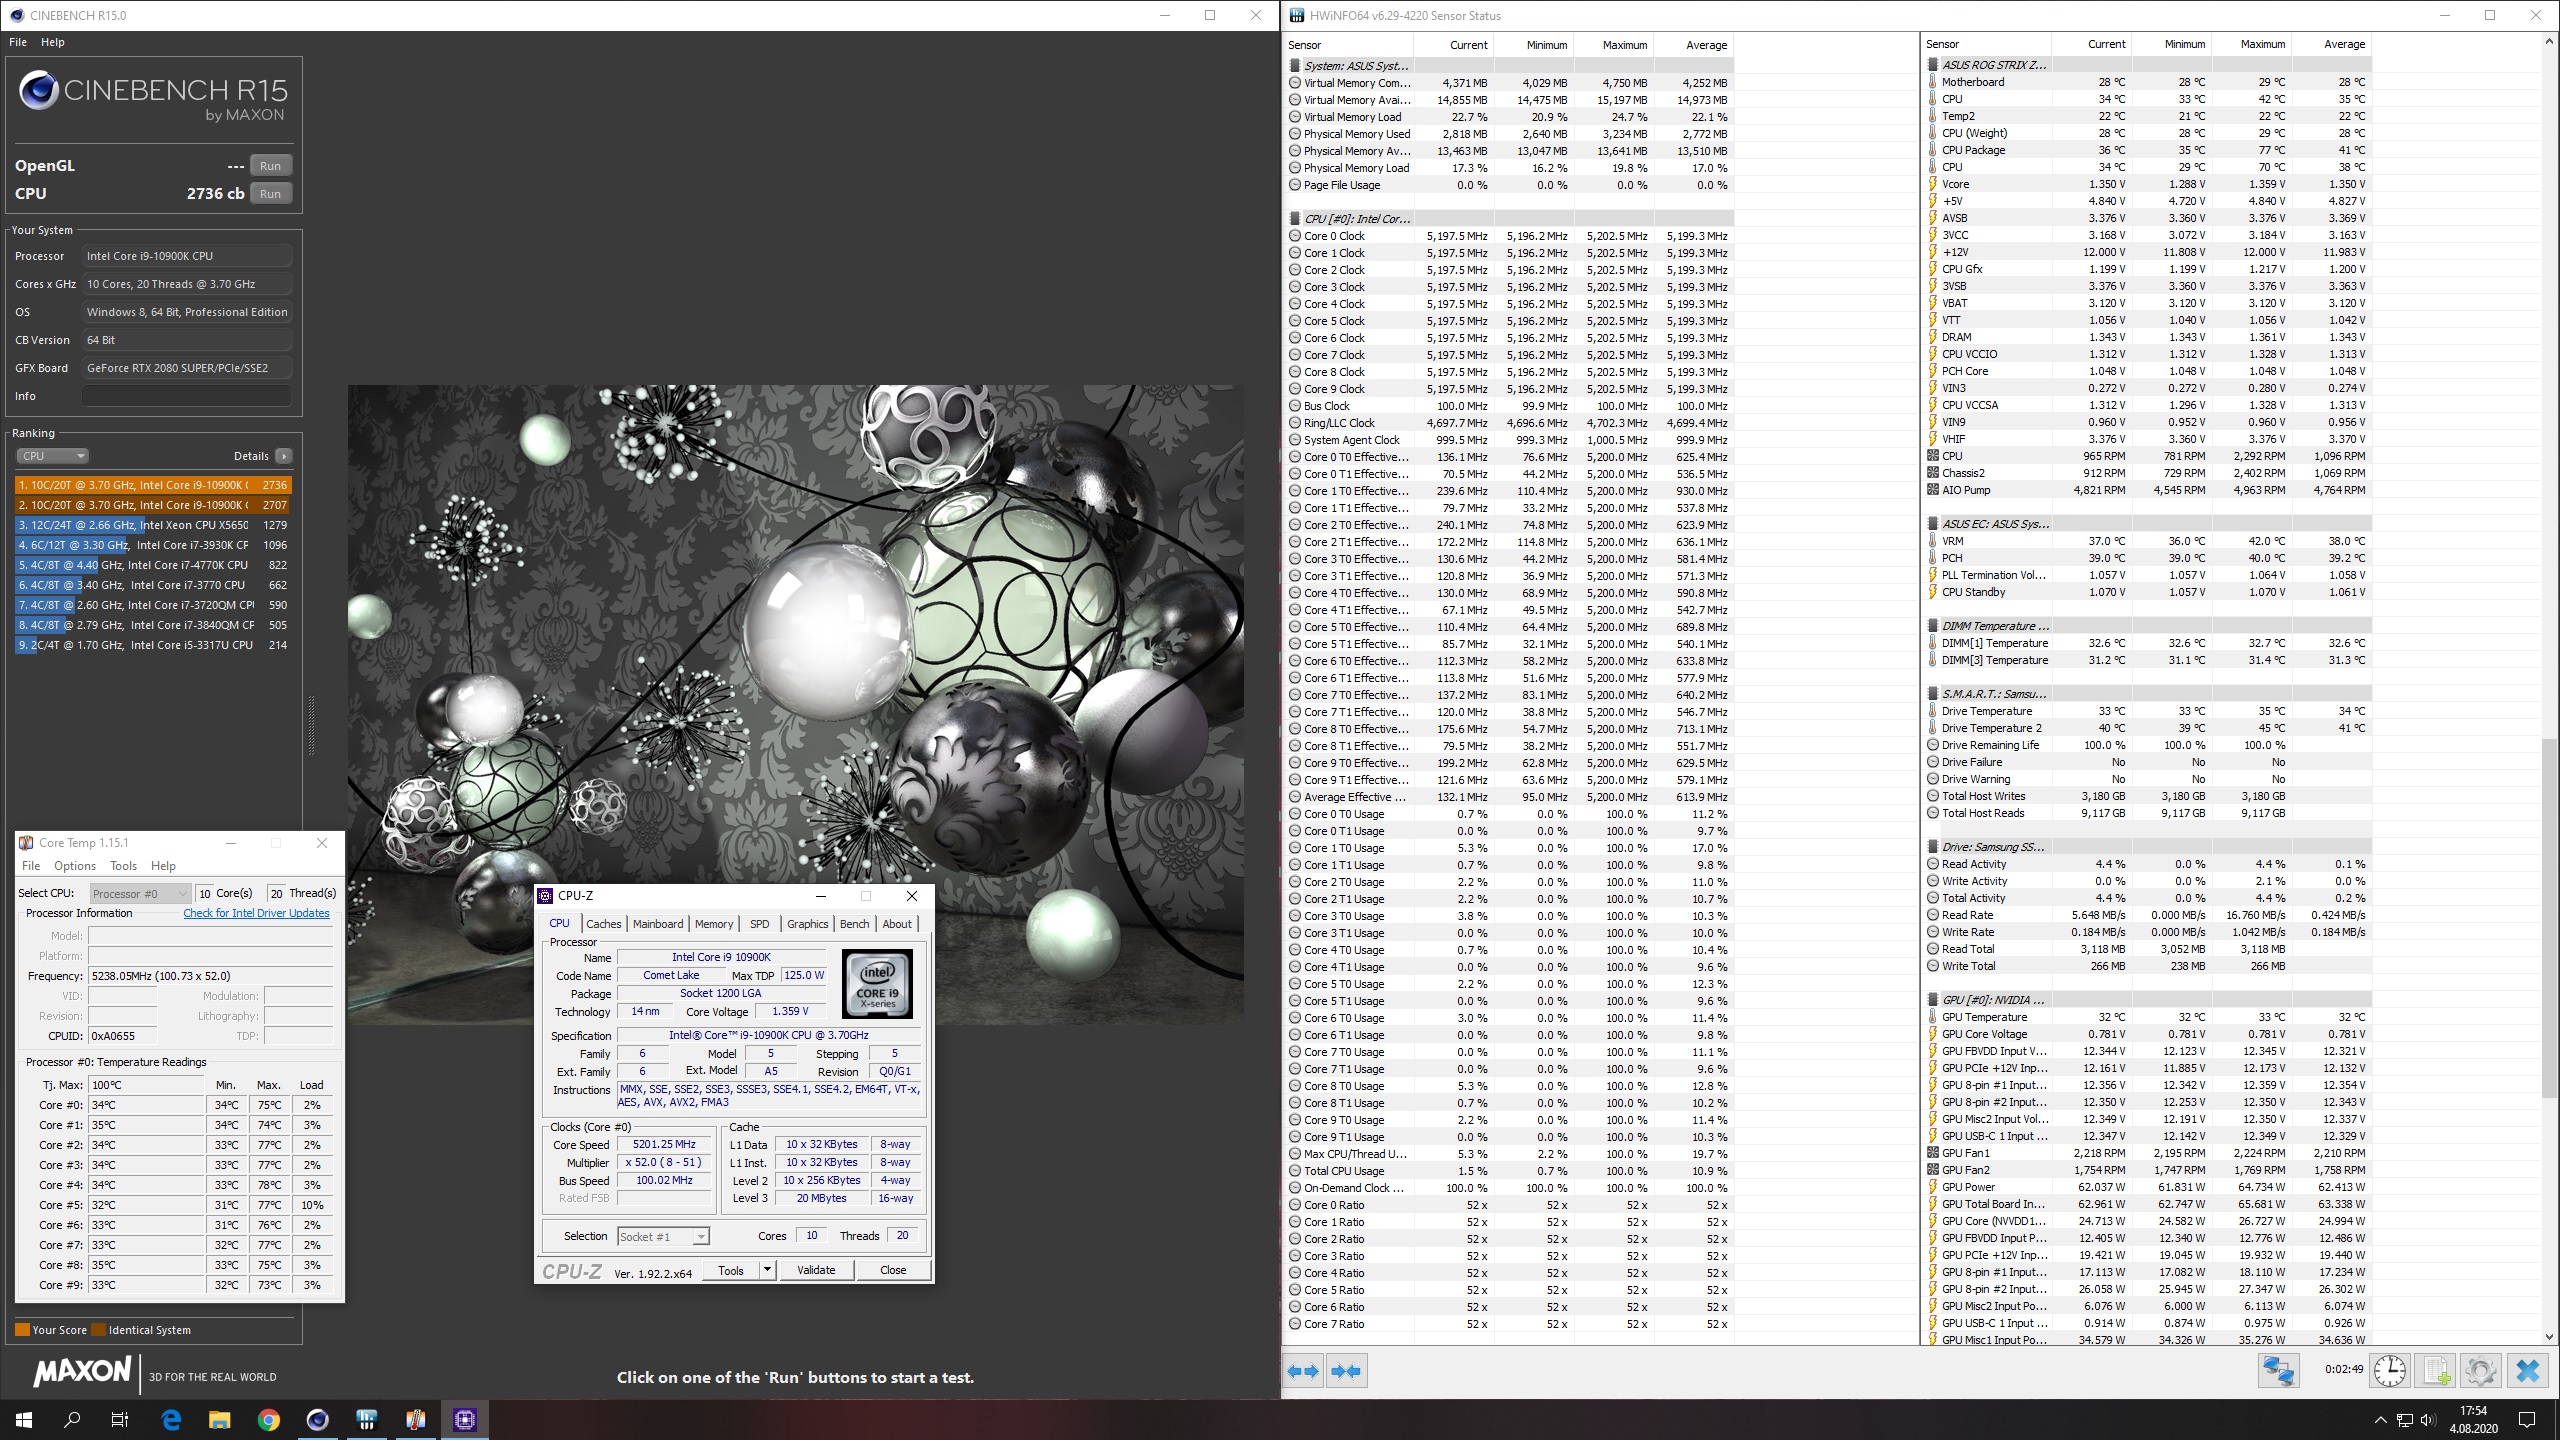The image size is (2560, 1440).
Task: Click HWiNFO Vcore sensor row
Action: (2148, 184)
